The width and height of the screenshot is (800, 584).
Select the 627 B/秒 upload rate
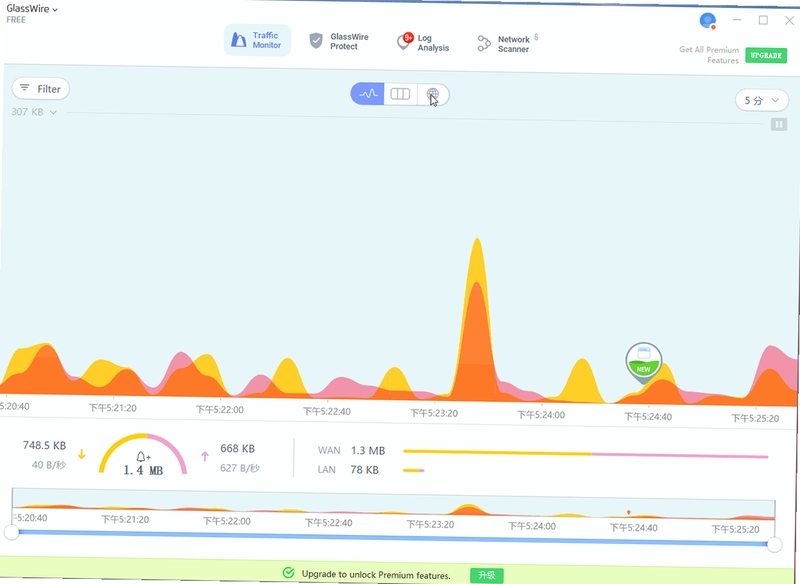point(240,468)
